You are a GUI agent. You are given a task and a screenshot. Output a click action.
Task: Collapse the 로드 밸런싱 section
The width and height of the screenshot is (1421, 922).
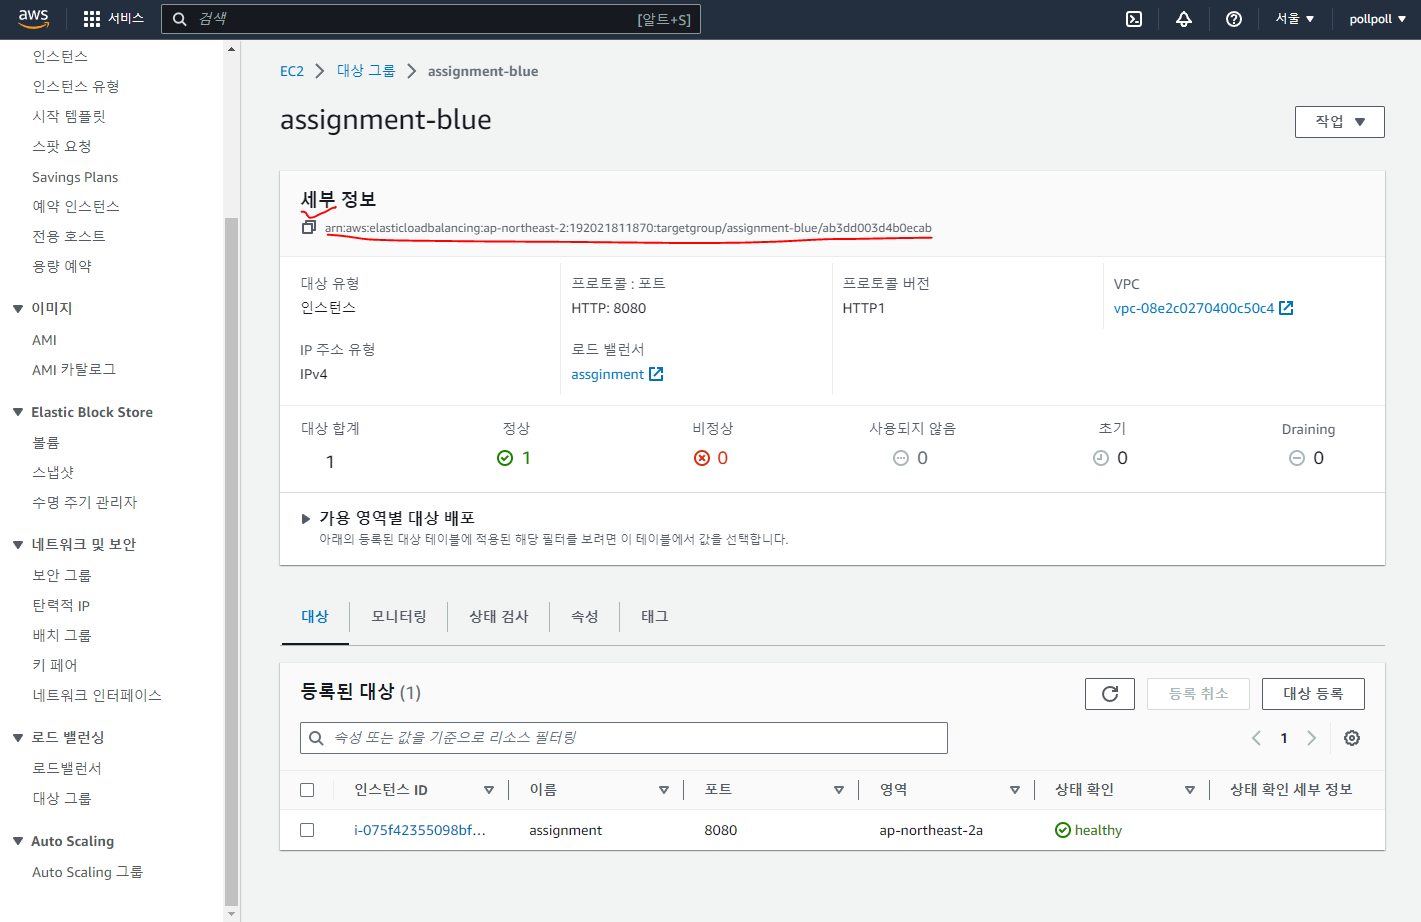(18, 738)
